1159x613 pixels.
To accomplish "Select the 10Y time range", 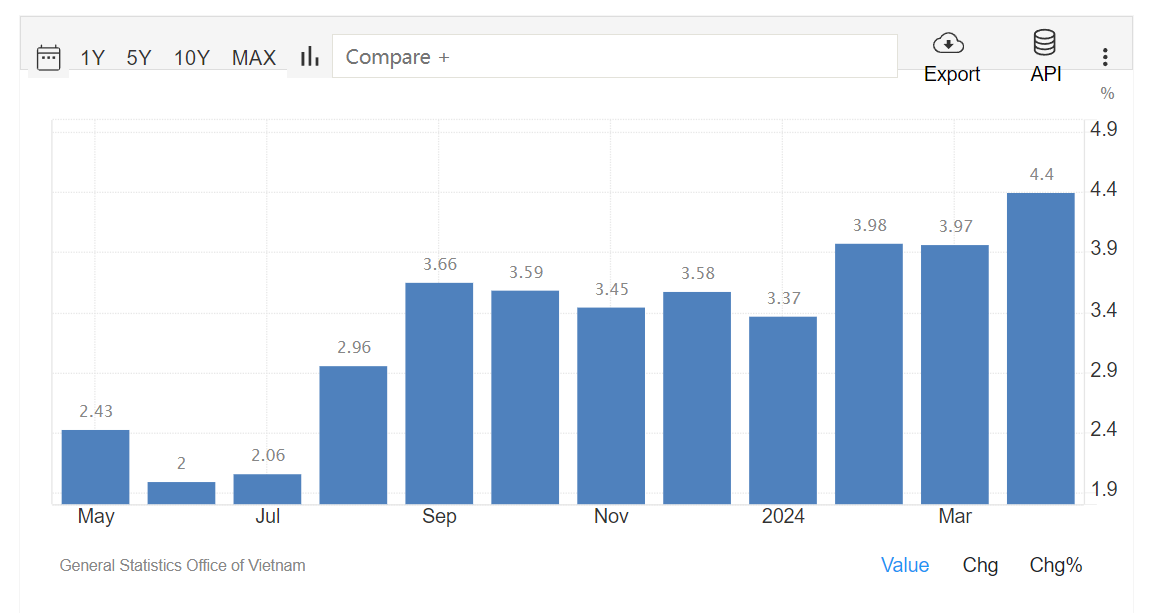I will pos(191,58).
